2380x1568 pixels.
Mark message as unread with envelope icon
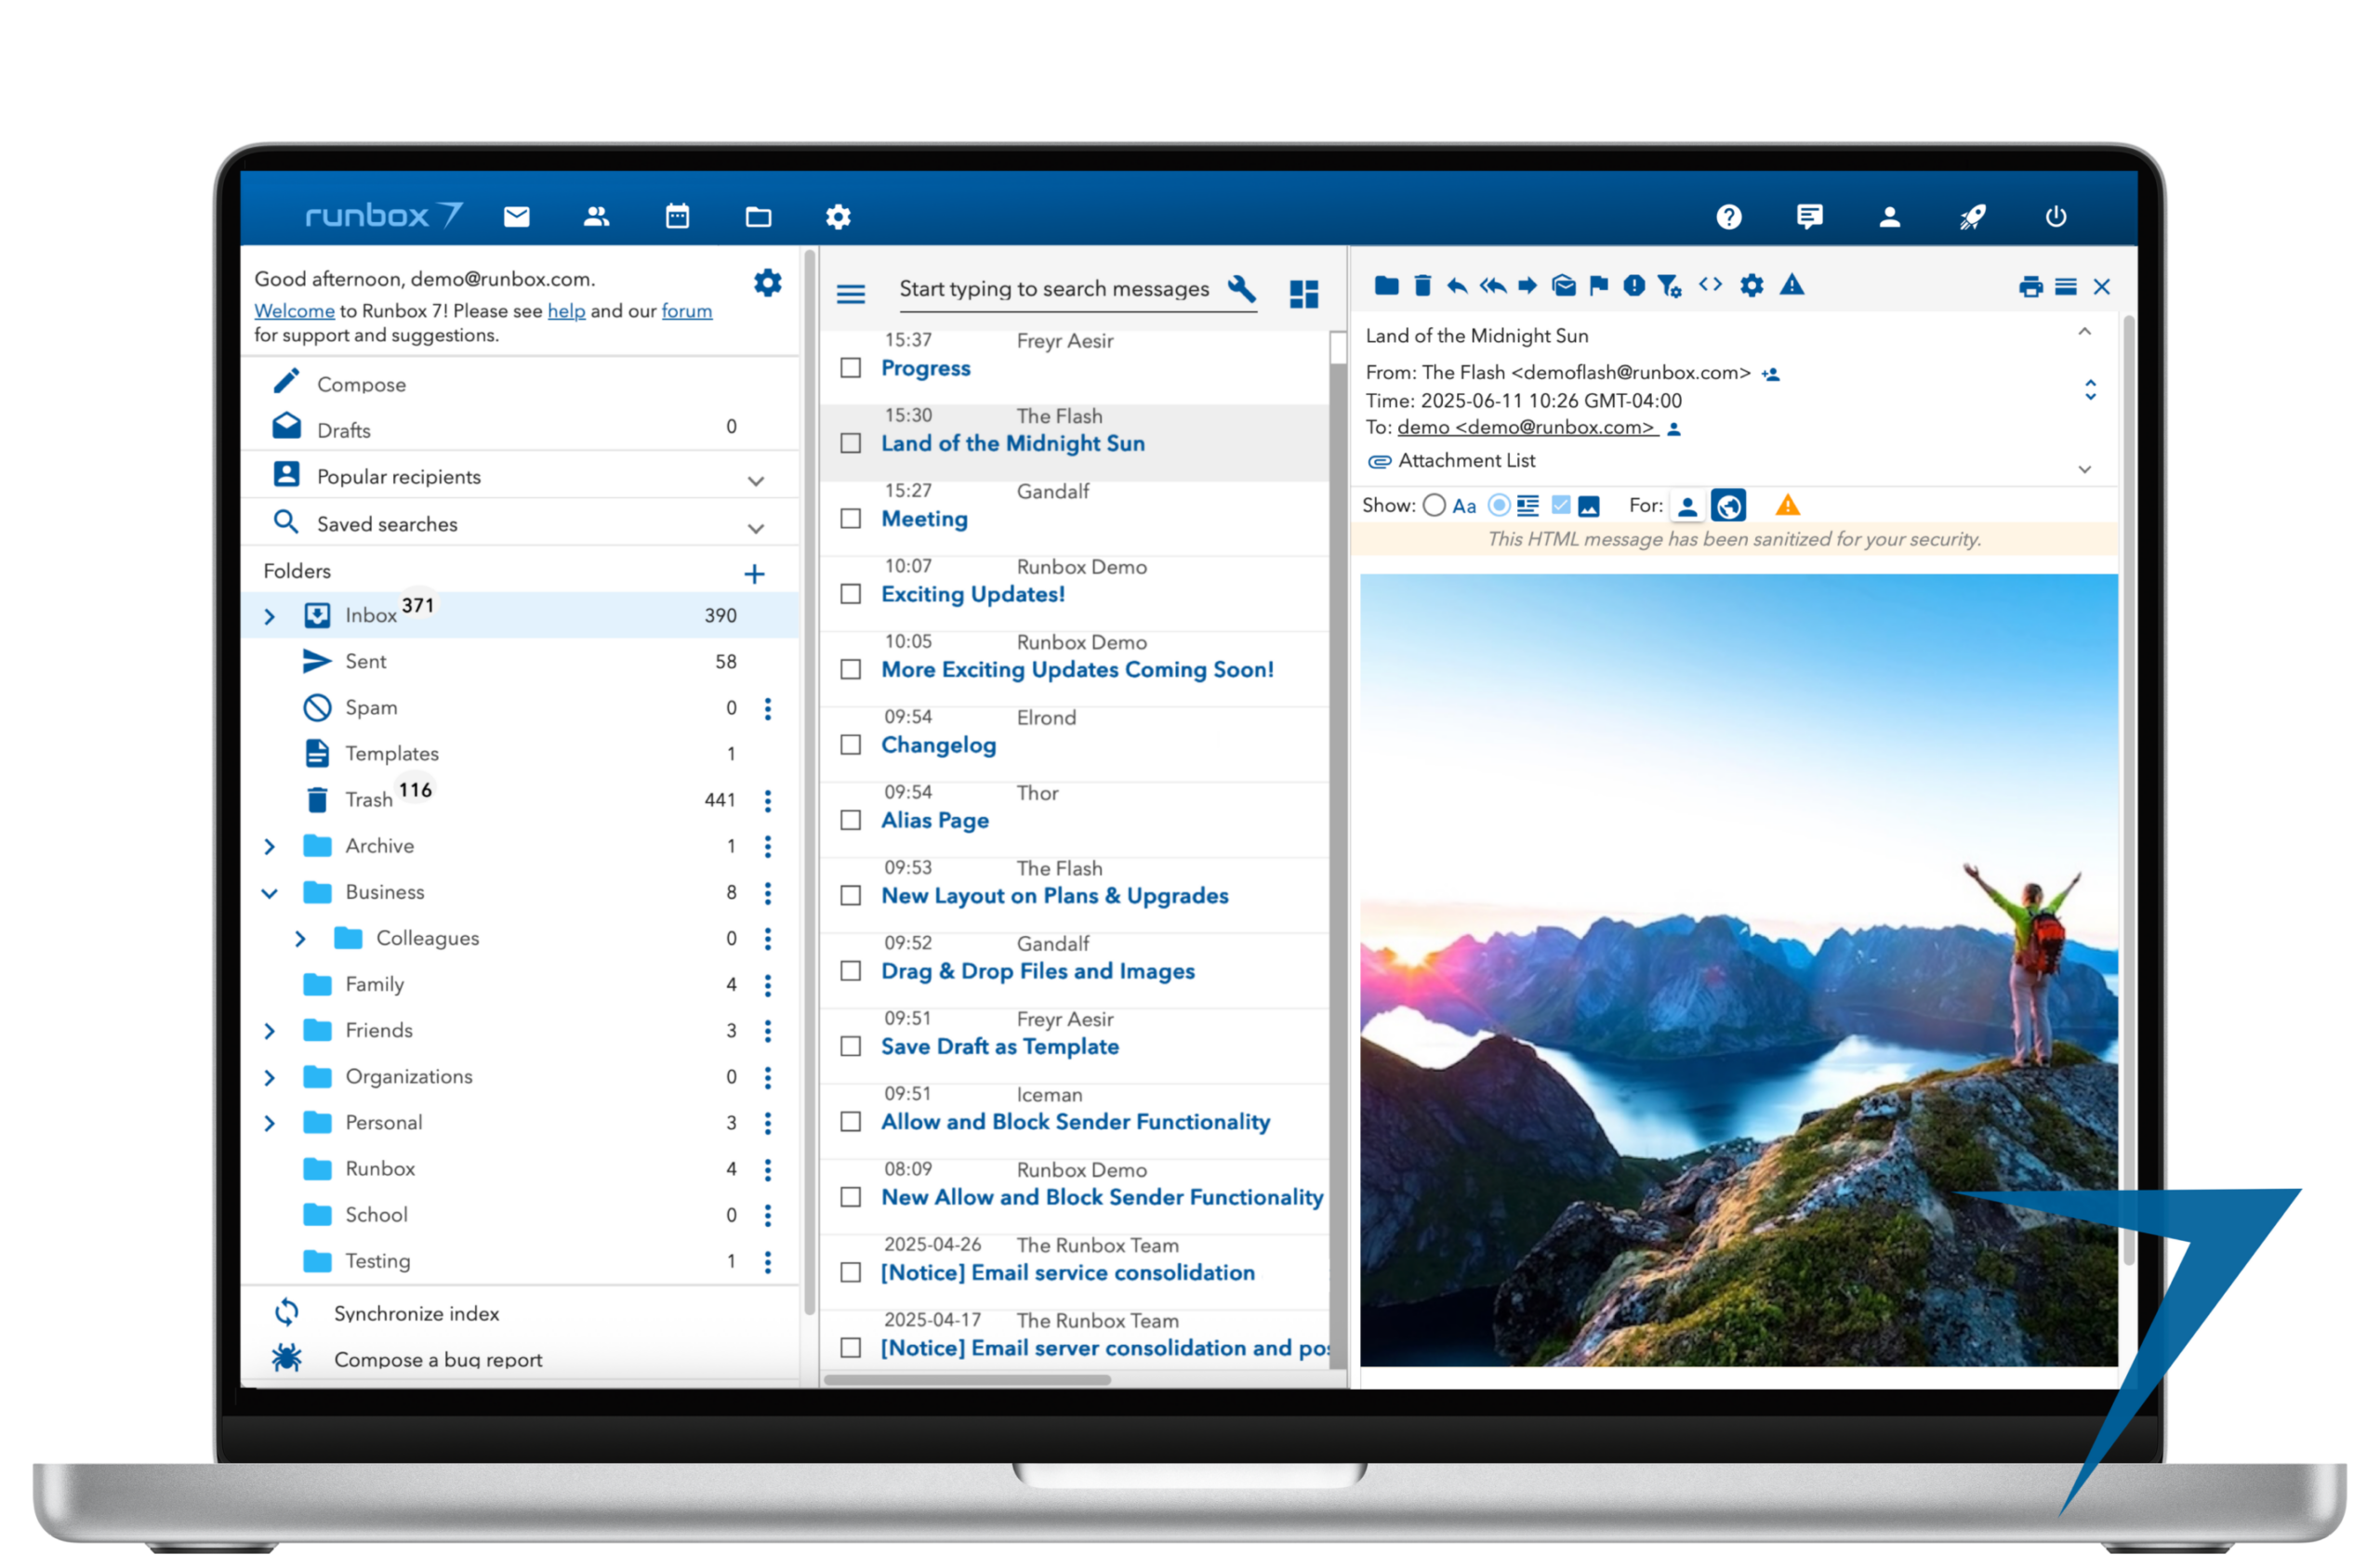(x=1565, y=286)
